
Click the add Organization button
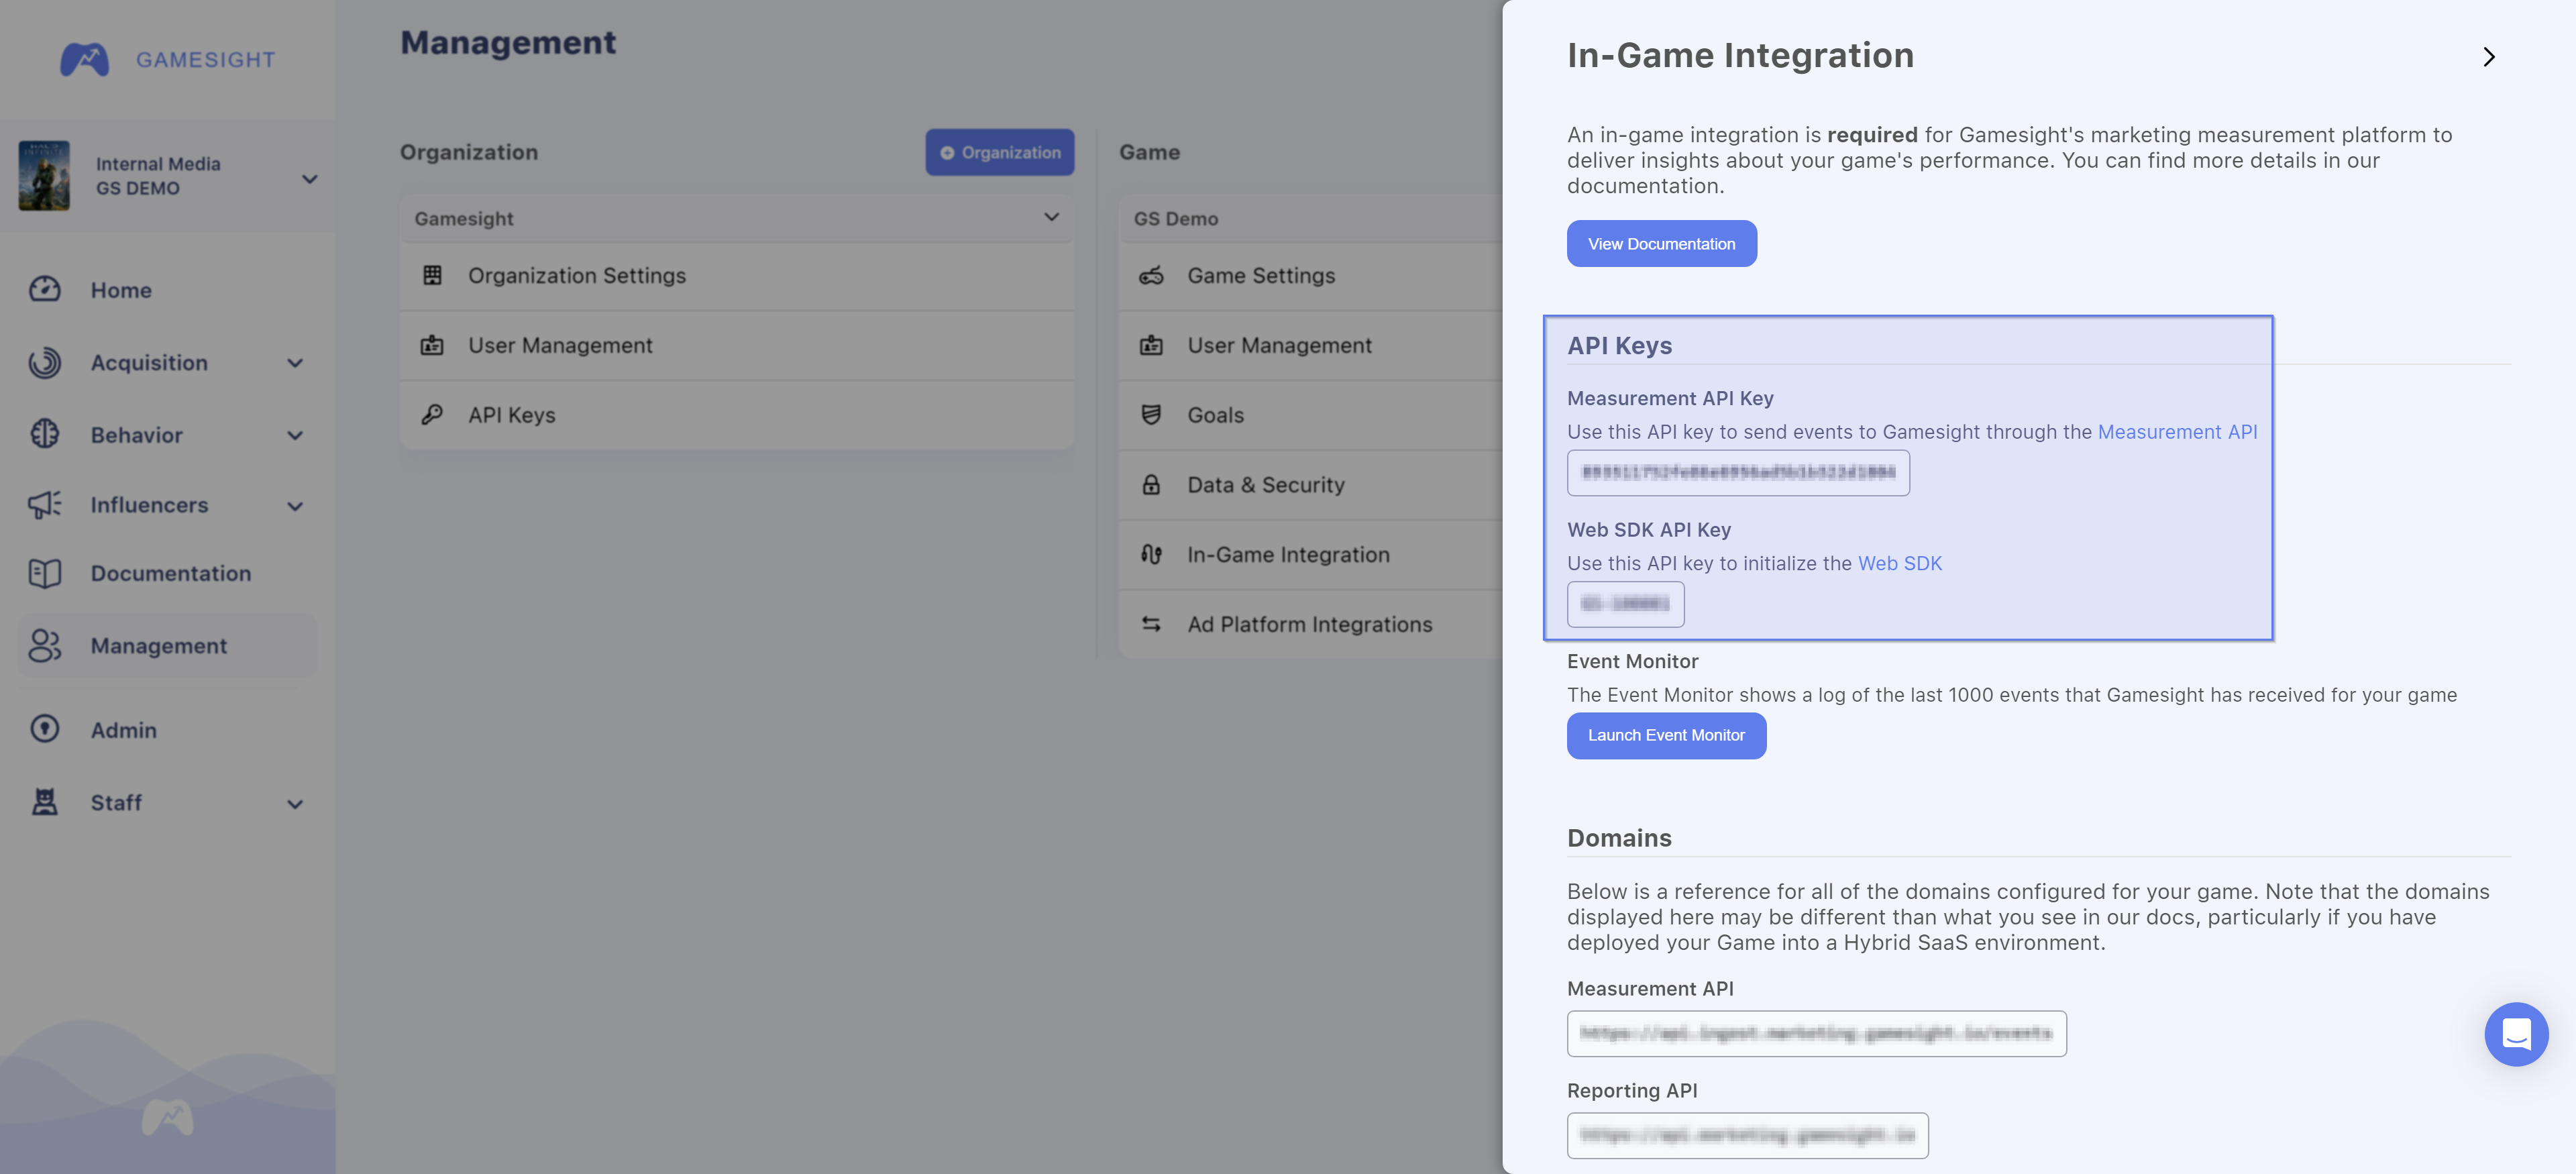click(999, 152)
